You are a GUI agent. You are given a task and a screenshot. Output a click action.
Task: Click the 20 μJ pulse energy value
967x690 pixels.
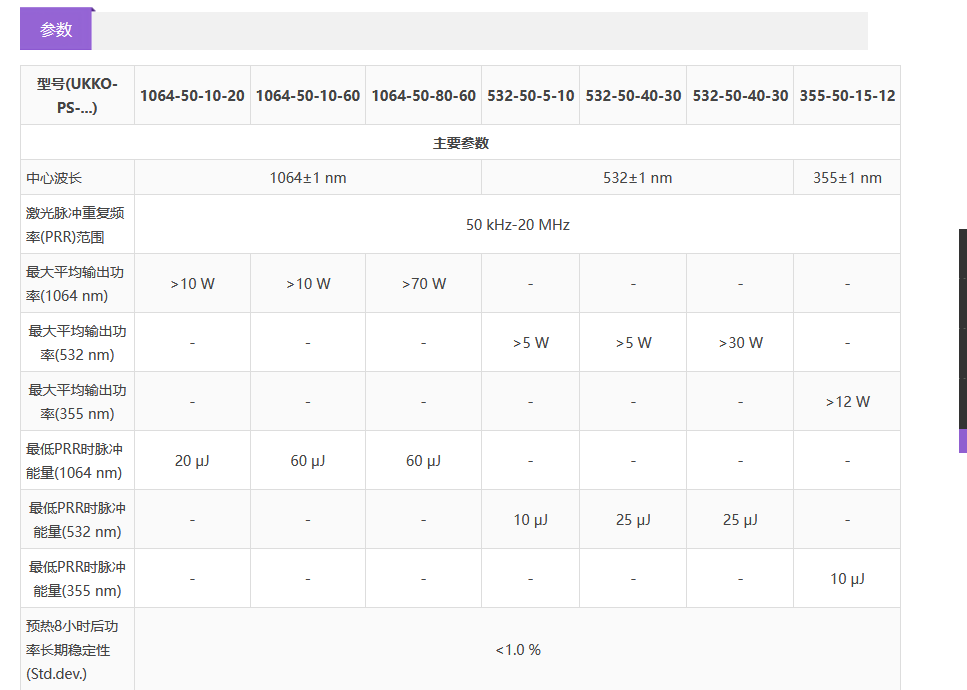click(x=192, y=461)
